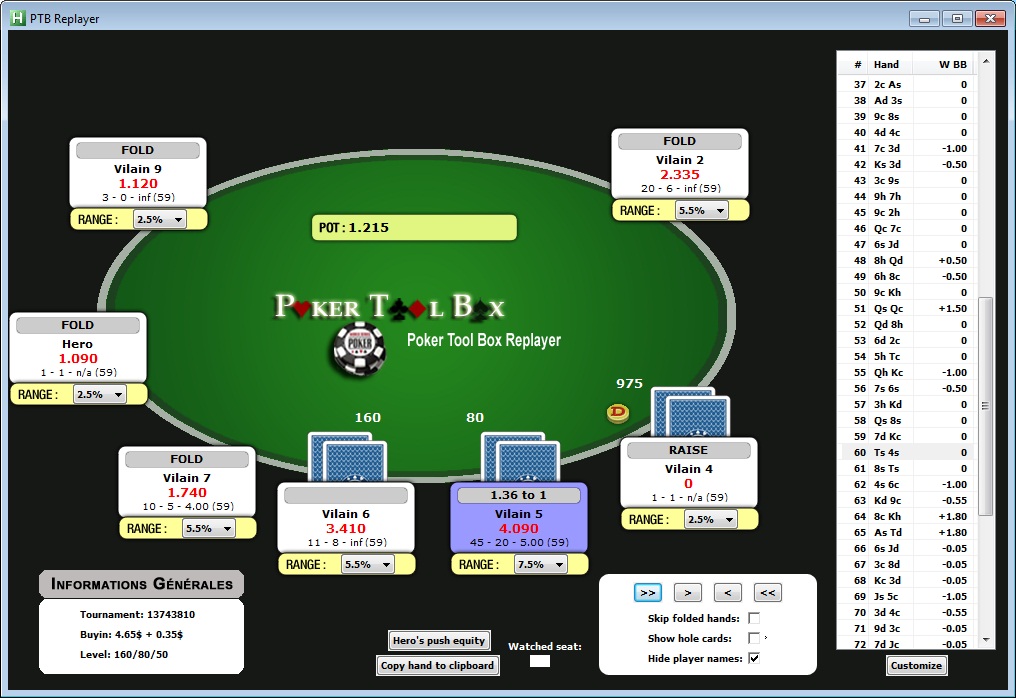Viewport: 1016px width, 698px height.
Task: Select hand 51 (Qs Qc) in list
Action: click(x=907, y=308)
